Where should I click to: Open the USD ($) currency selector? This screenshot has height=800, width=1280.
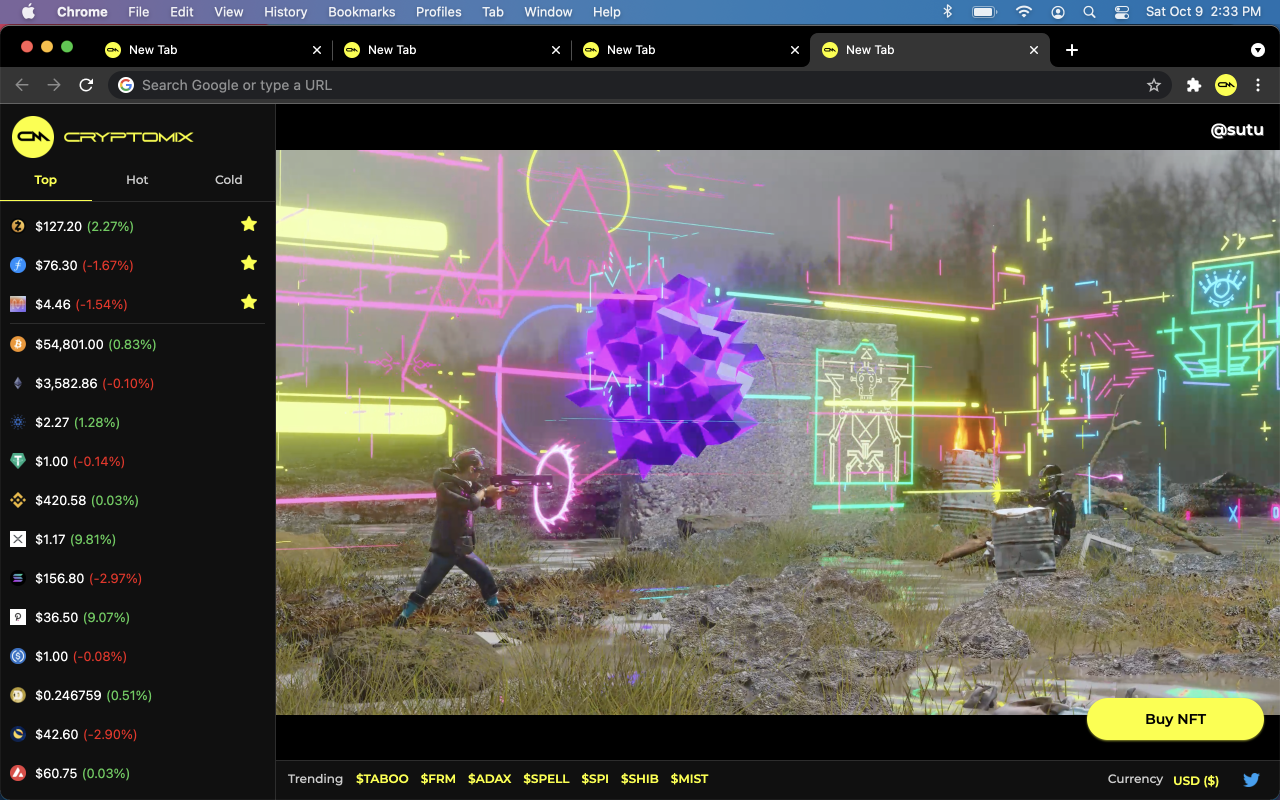pos(1195,780)
